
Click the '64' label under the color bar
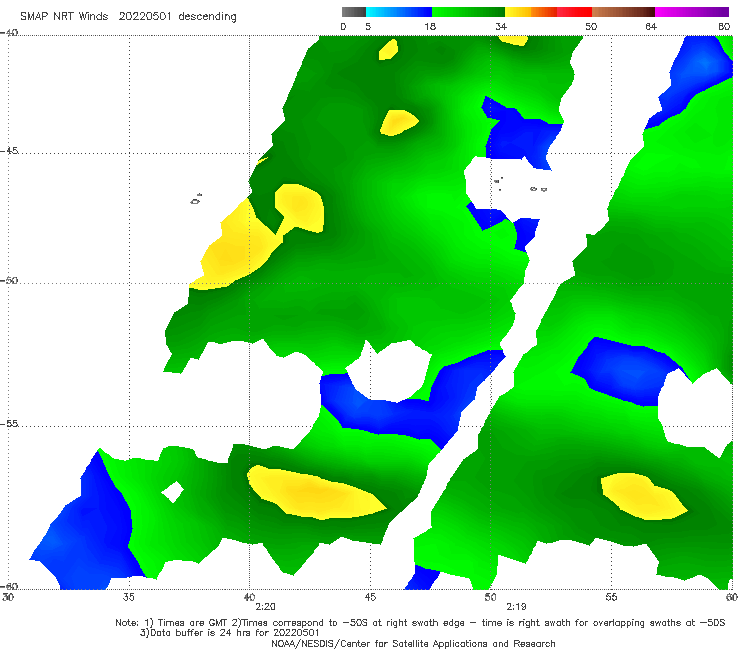(x=651, y=26)
